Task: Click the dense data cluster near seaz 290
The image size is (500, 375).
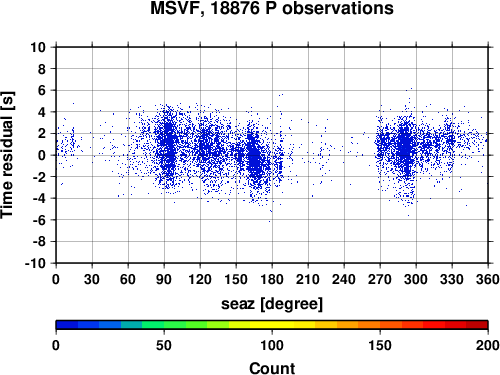Action: [x=405, y=147]
